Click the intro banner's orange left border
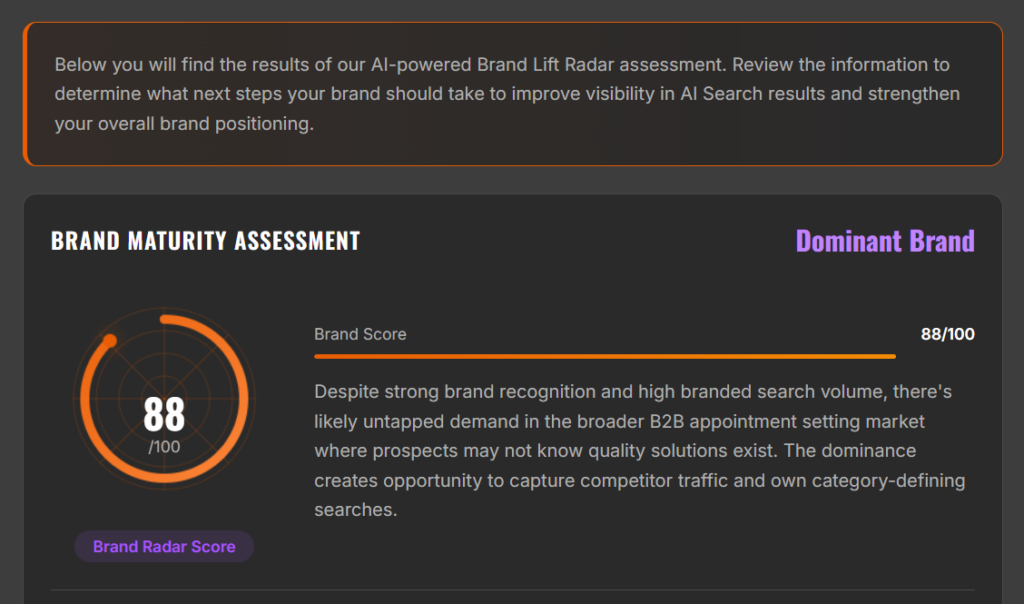 pyautogui.click(x=25, y=94)
